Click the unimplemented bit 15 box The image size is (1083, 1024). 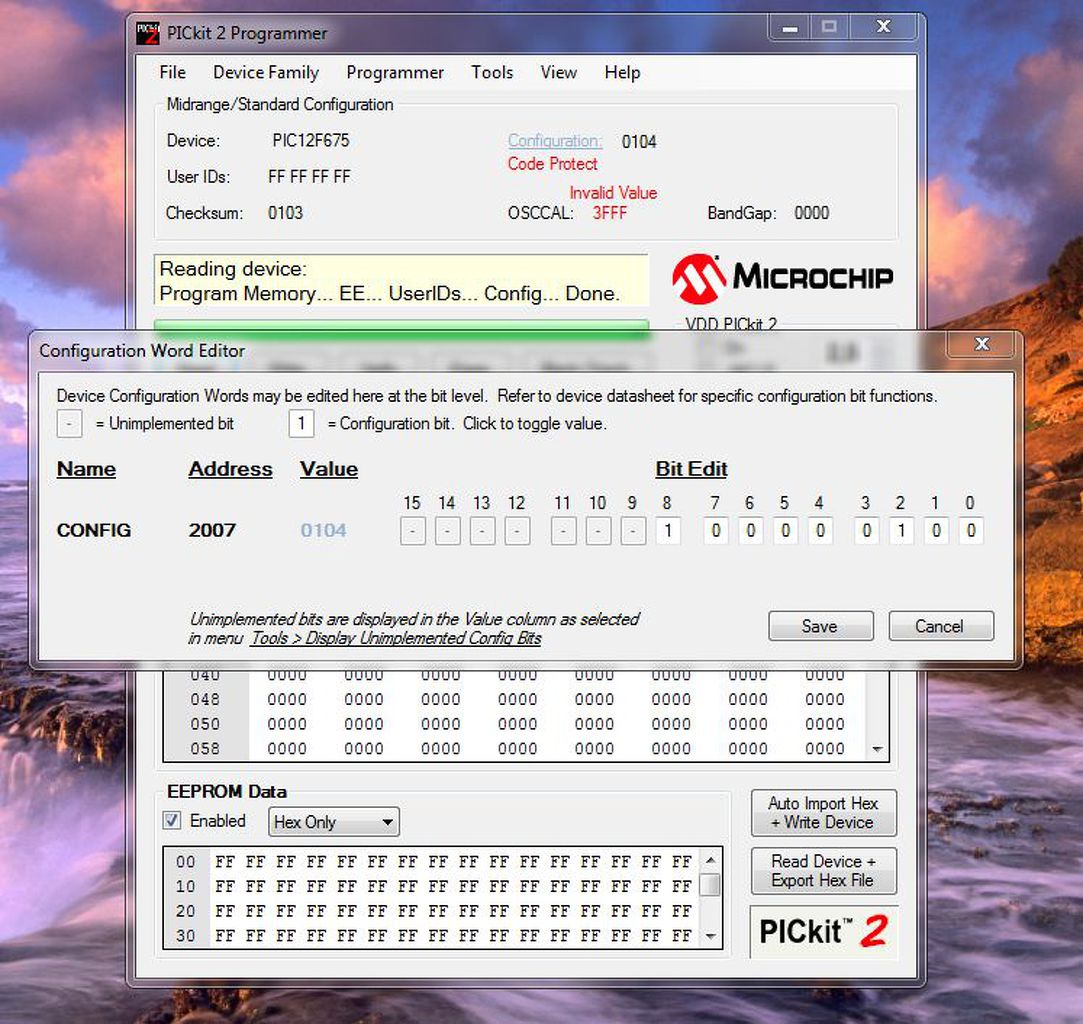click(413, 530)
